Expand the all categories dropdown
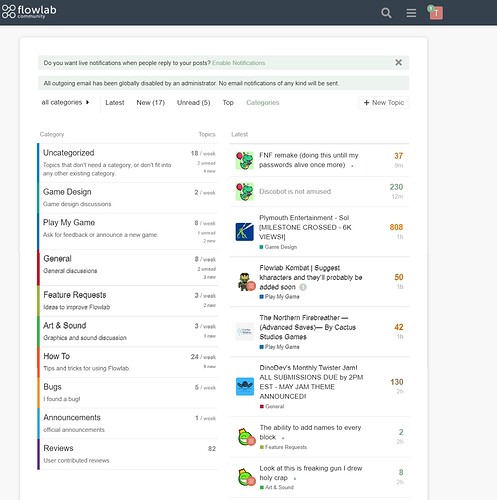Image resolution: width=497 pixels, height=500 pixels. point(65,102)
